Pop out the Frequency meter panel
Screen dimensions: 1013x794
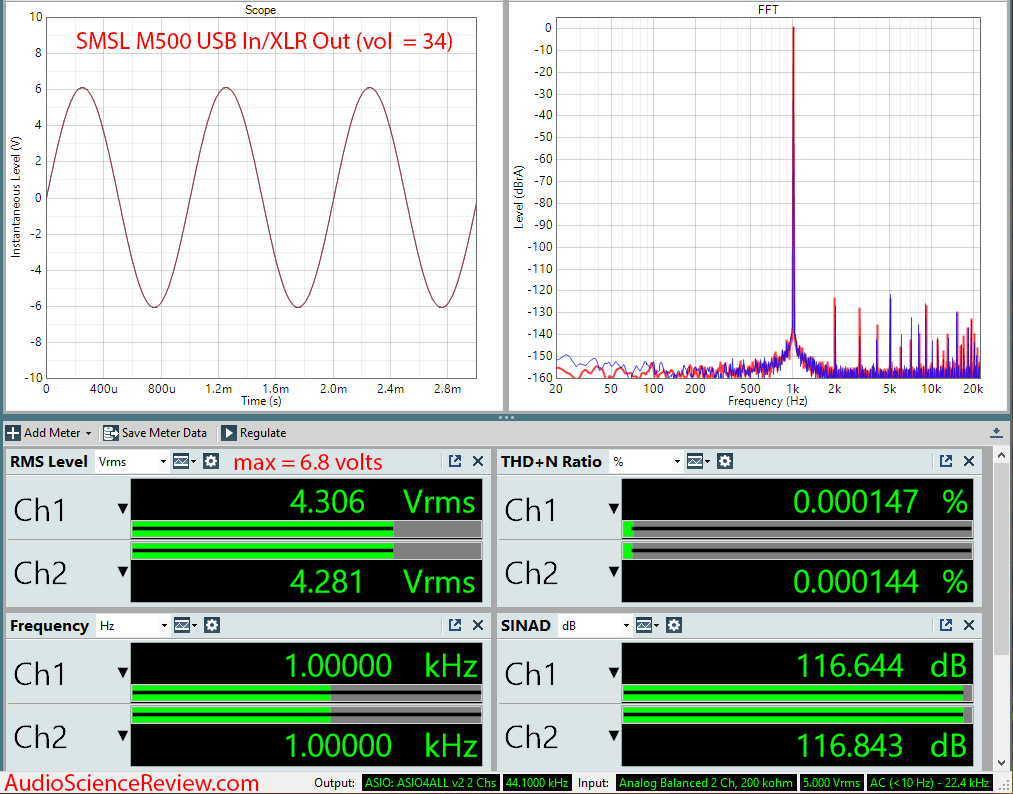point(455,625)
